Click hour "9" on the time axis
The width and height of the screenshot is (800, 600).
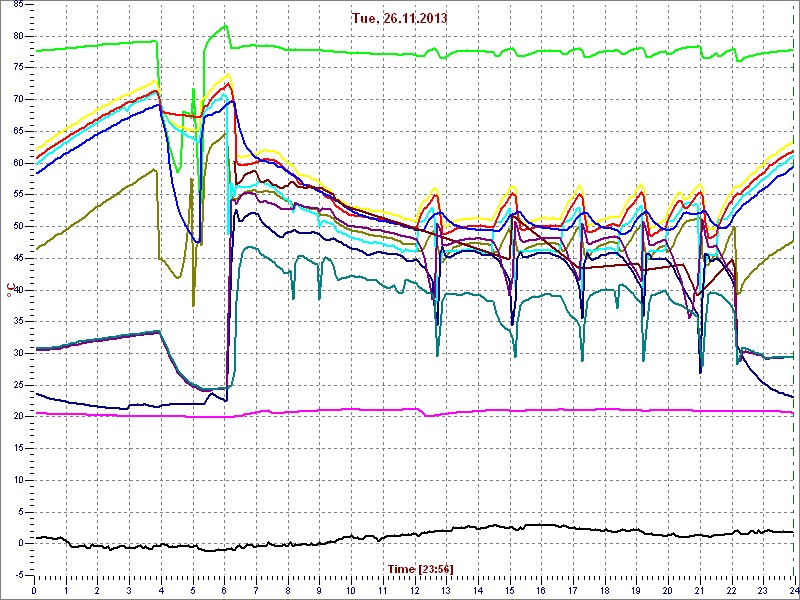[319, 590]
